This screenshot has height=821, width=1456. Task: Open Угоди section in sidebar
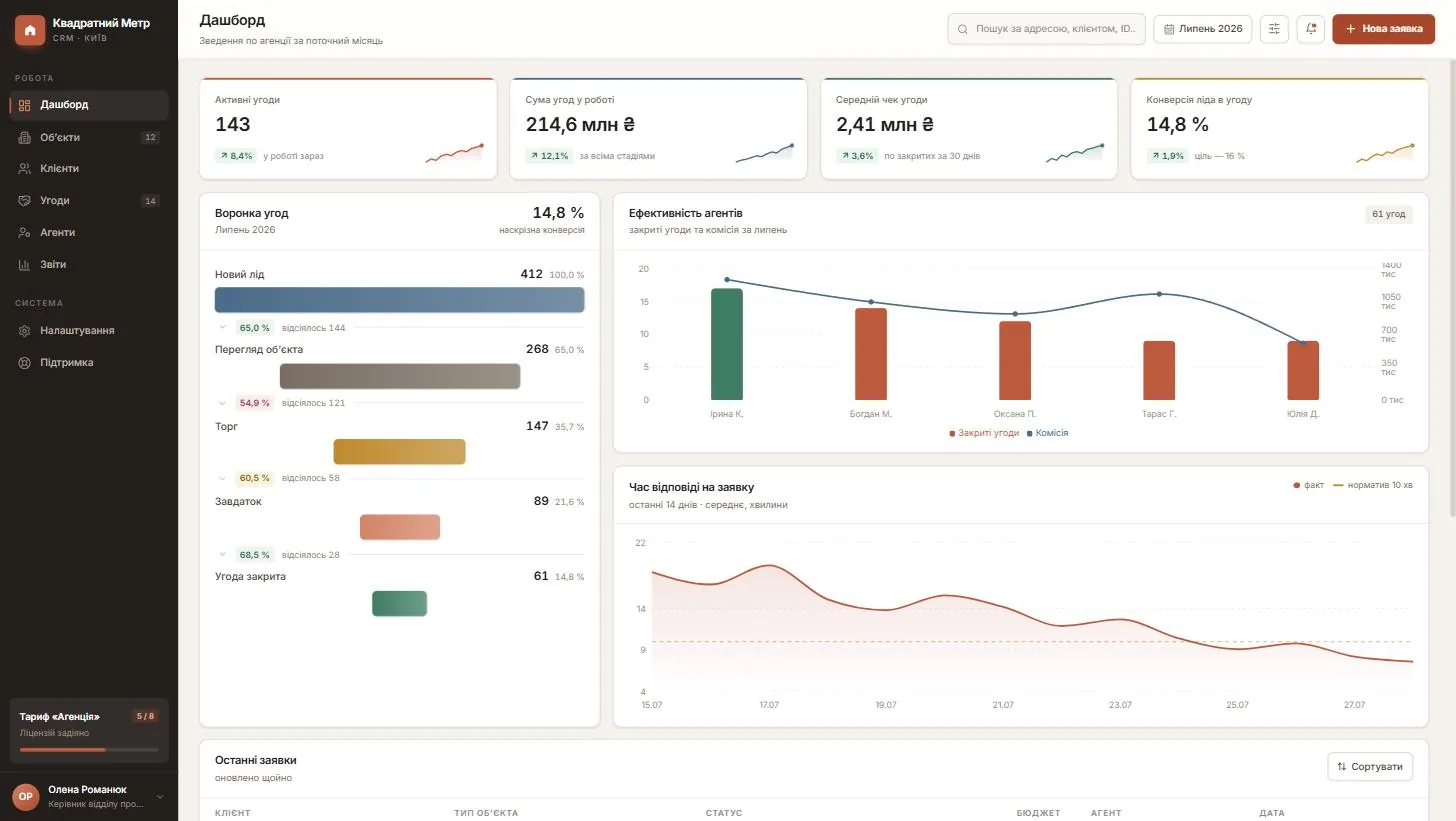point(89,201)
